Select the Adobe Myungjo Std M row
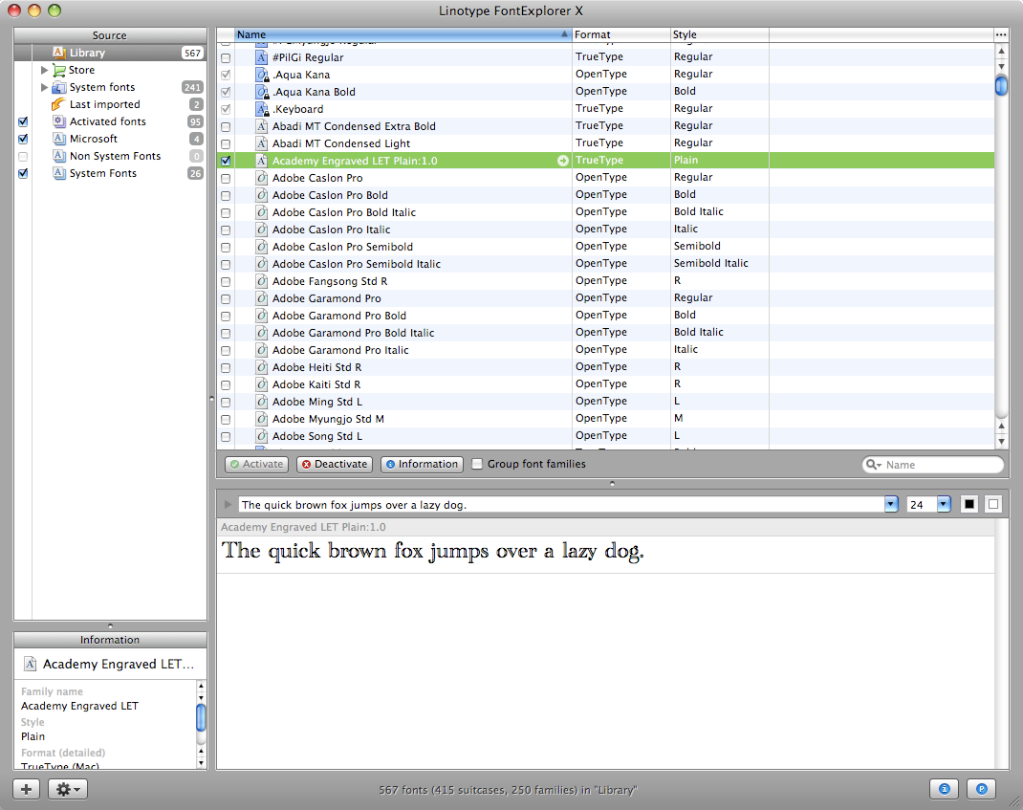The width and height of the screenshot is (1023, 810). [605, 419]
